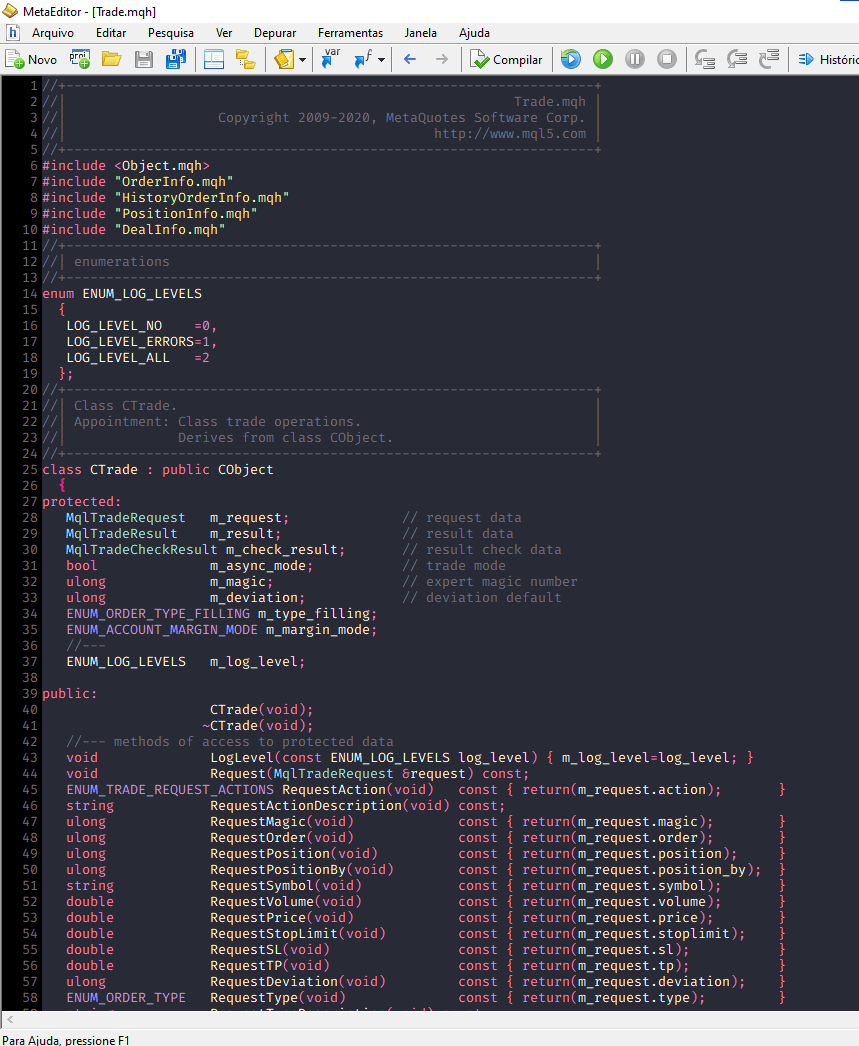Save the current file using the diskette icon

(x=142, y=59)
